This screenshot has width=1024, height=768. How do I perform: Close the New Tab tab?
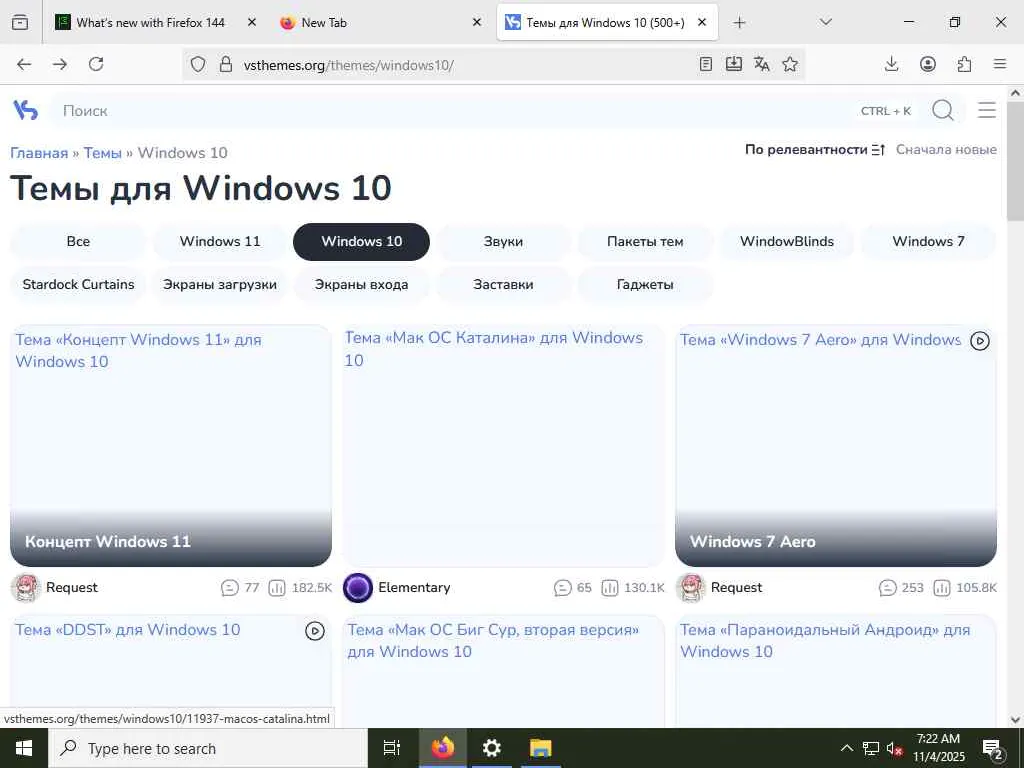coord(477,23)
